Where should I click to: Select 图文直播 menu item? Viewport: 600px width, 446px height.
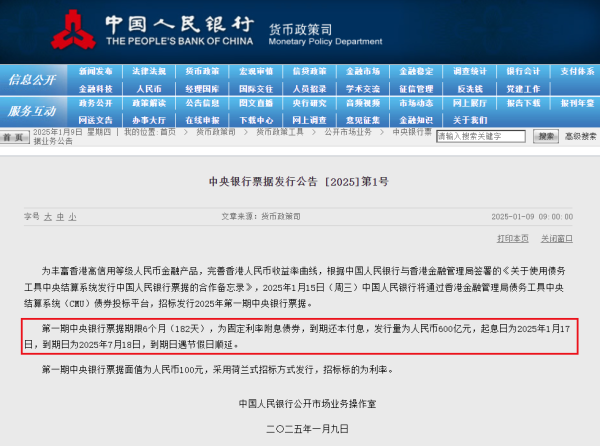(256, 103)
